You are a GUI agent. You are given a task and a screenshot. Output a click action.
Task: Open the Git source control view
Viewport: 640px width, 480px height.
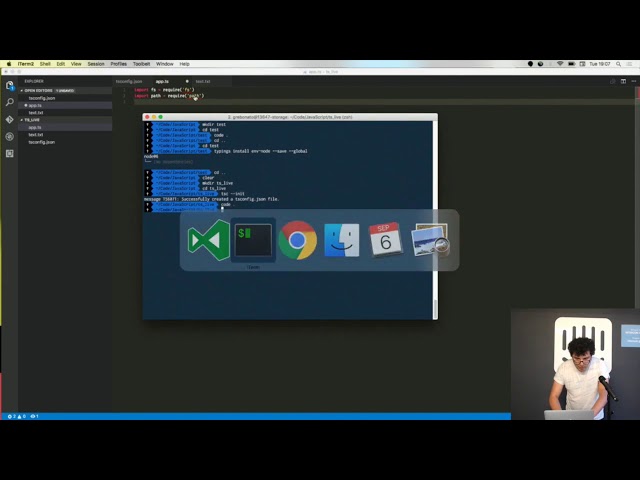[x=10, y=120]
